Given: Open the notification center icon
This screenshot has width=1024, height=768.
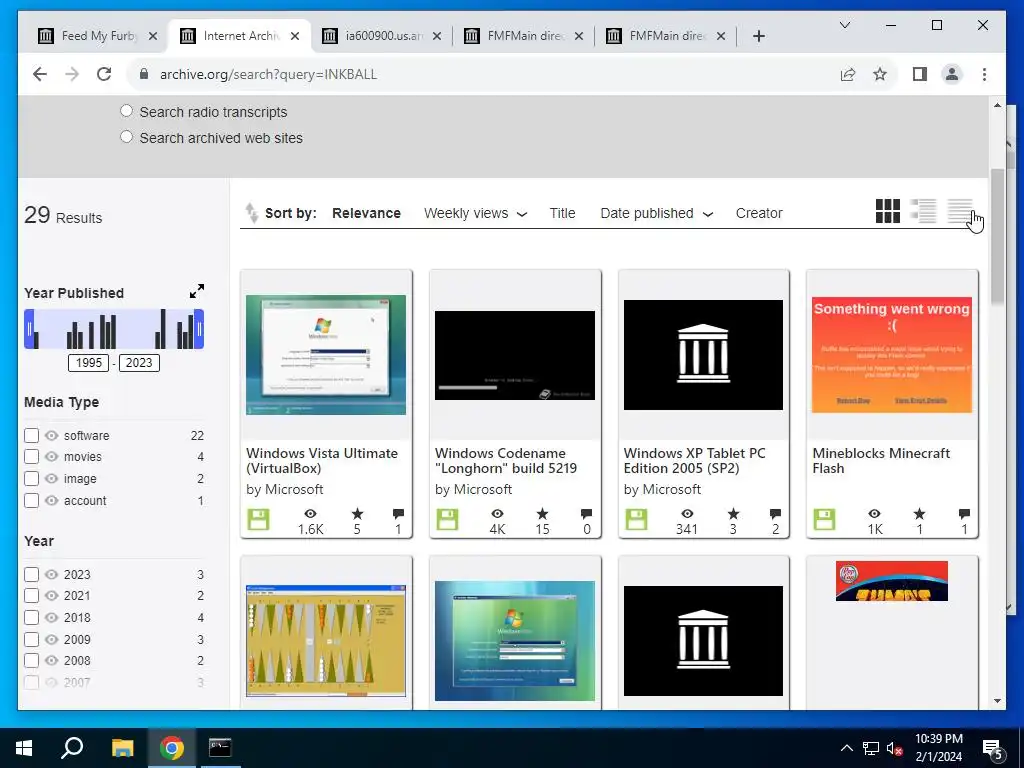Looking at the screenshot, I should coord(993,748).
